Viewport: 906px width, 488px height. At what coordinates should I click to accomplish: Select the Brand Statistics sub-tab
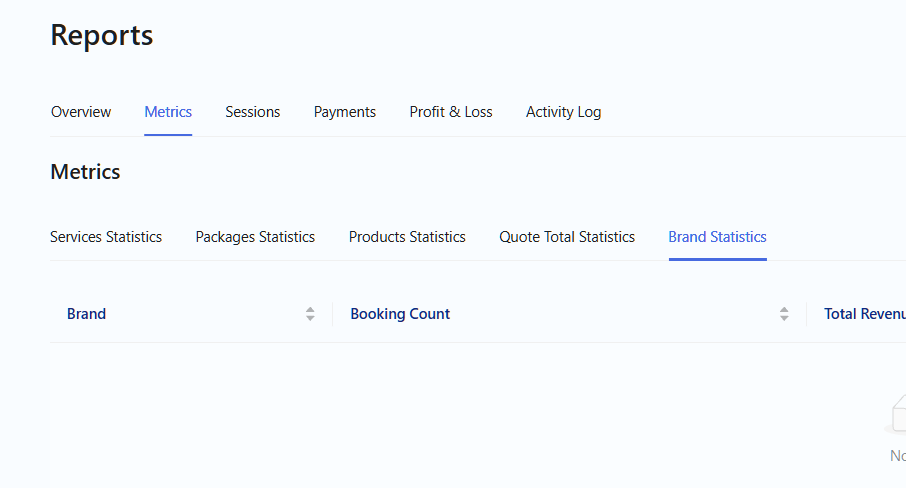718,237
